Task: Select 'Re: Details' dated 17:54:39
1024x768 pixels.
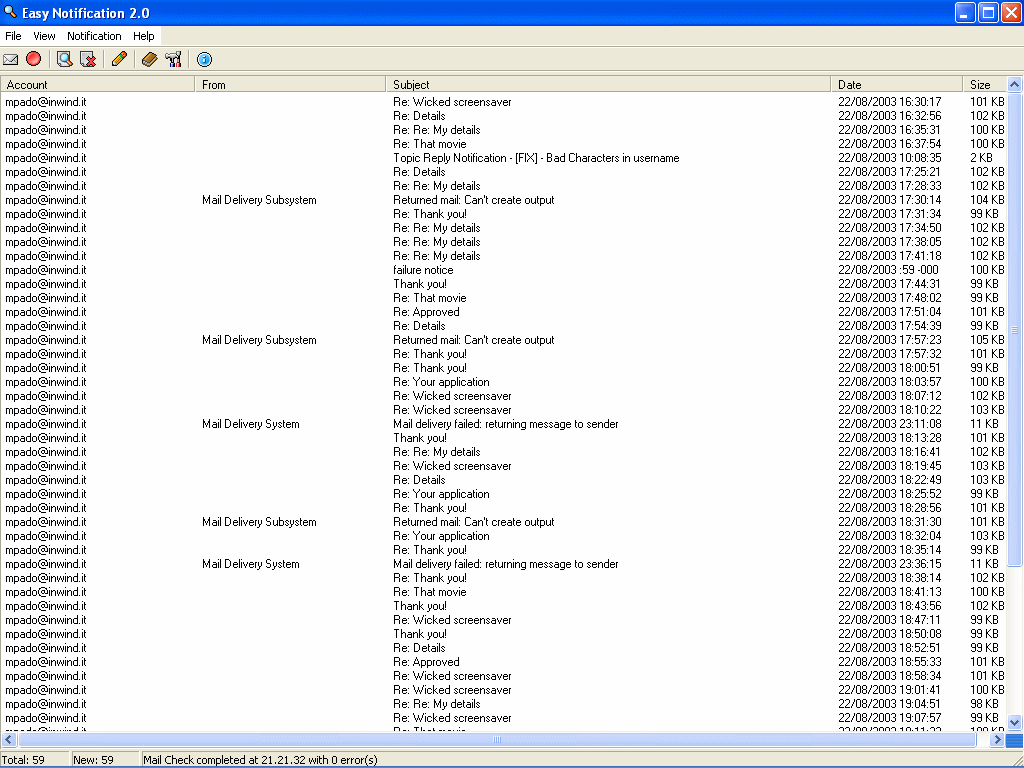Action: tap(504, 326)
